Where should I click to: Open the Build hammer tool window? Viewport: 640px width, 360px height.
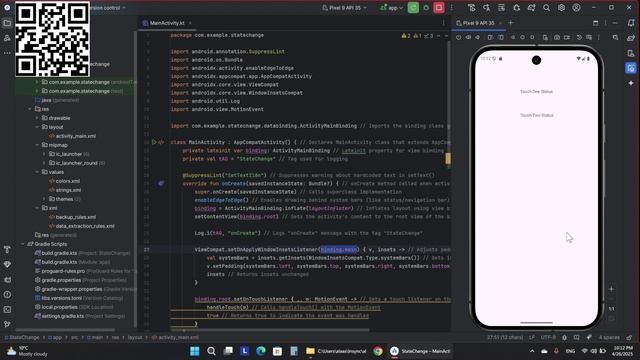click(7, 249)
